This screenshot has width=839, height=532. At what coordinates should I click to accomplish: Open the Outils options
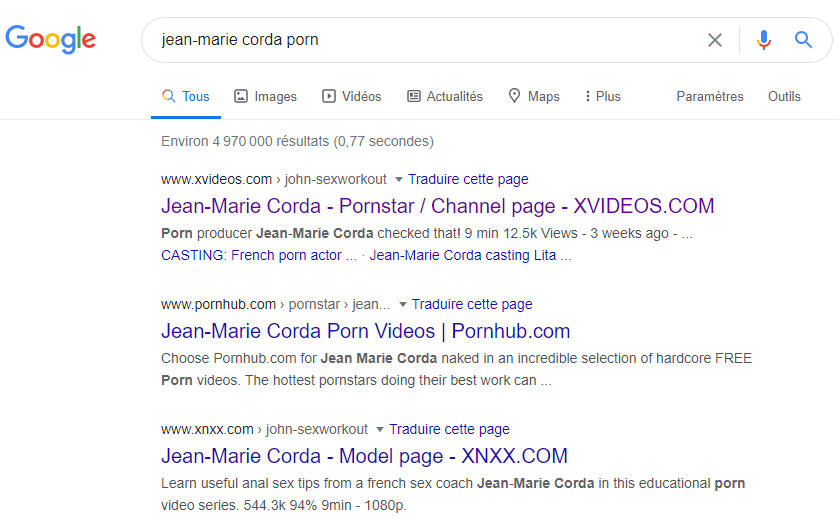[784, 96]
